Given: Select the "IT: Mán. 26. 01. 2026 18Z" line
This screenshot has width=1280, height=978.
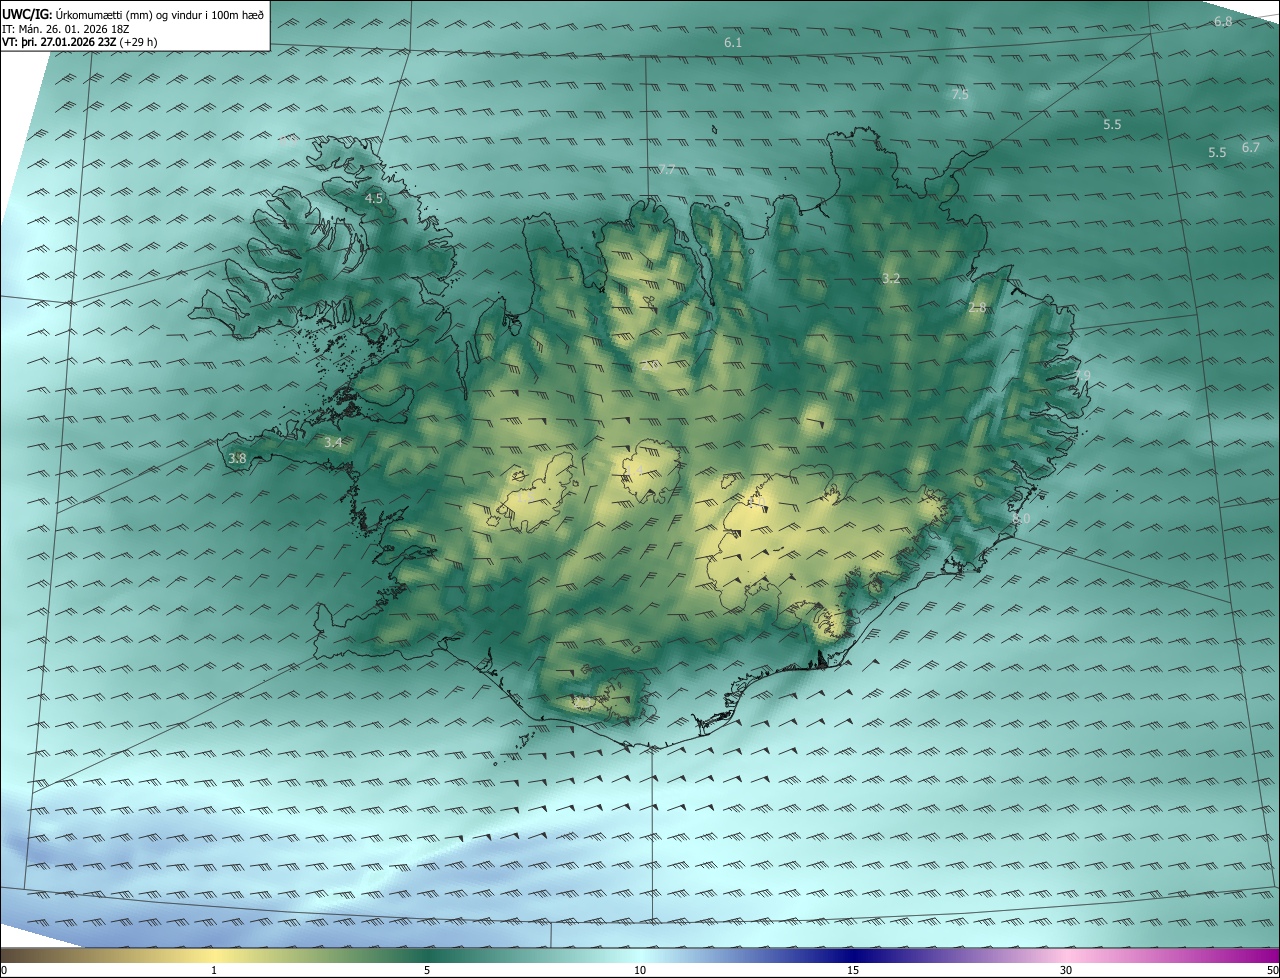Looking at the screenshot, I should tap(66, 28).
